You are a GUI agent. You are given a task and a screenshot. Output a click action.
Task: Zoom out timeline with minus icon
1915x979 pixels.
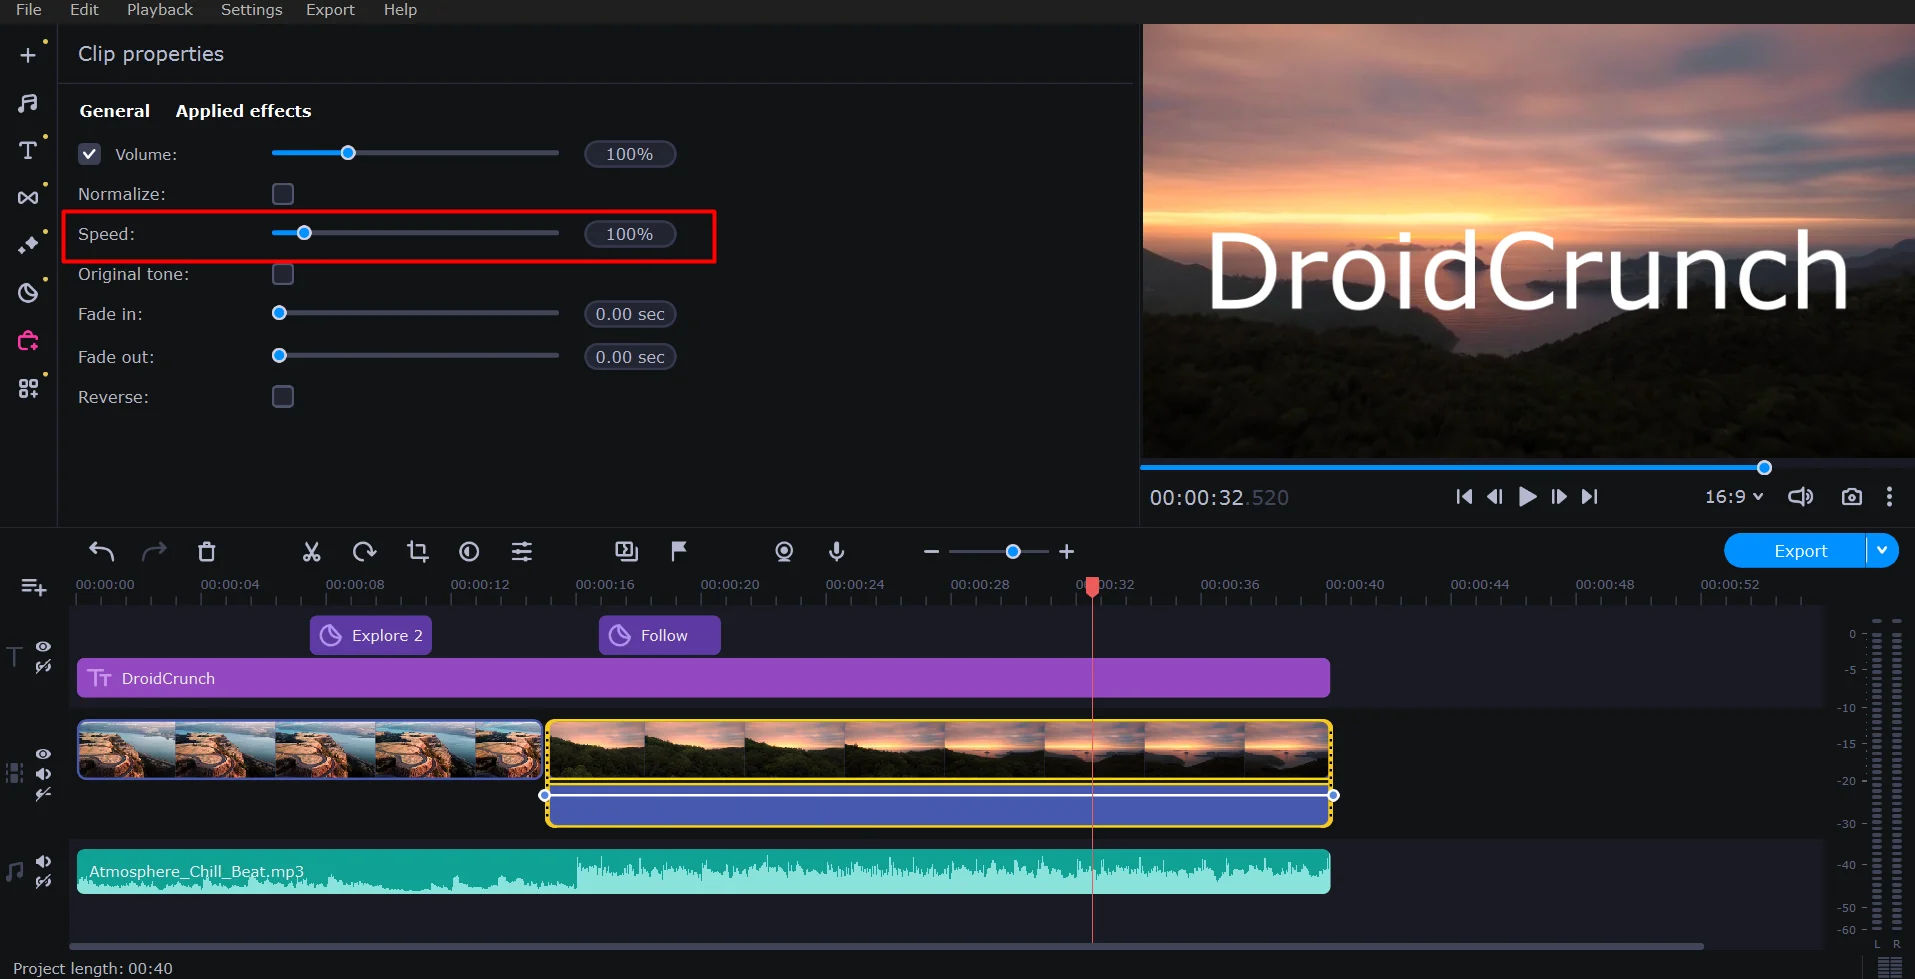(x=931, y=552)
